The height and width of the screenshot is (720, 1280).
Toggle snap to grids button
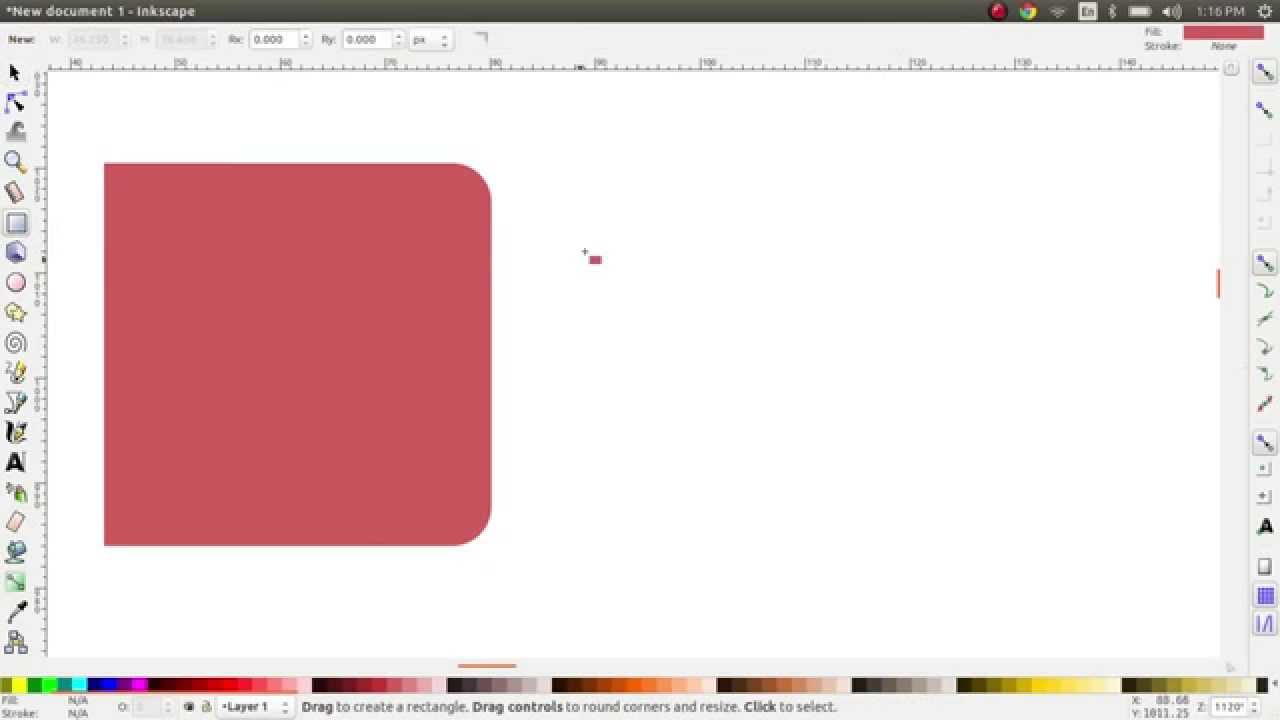(1265, 596)
